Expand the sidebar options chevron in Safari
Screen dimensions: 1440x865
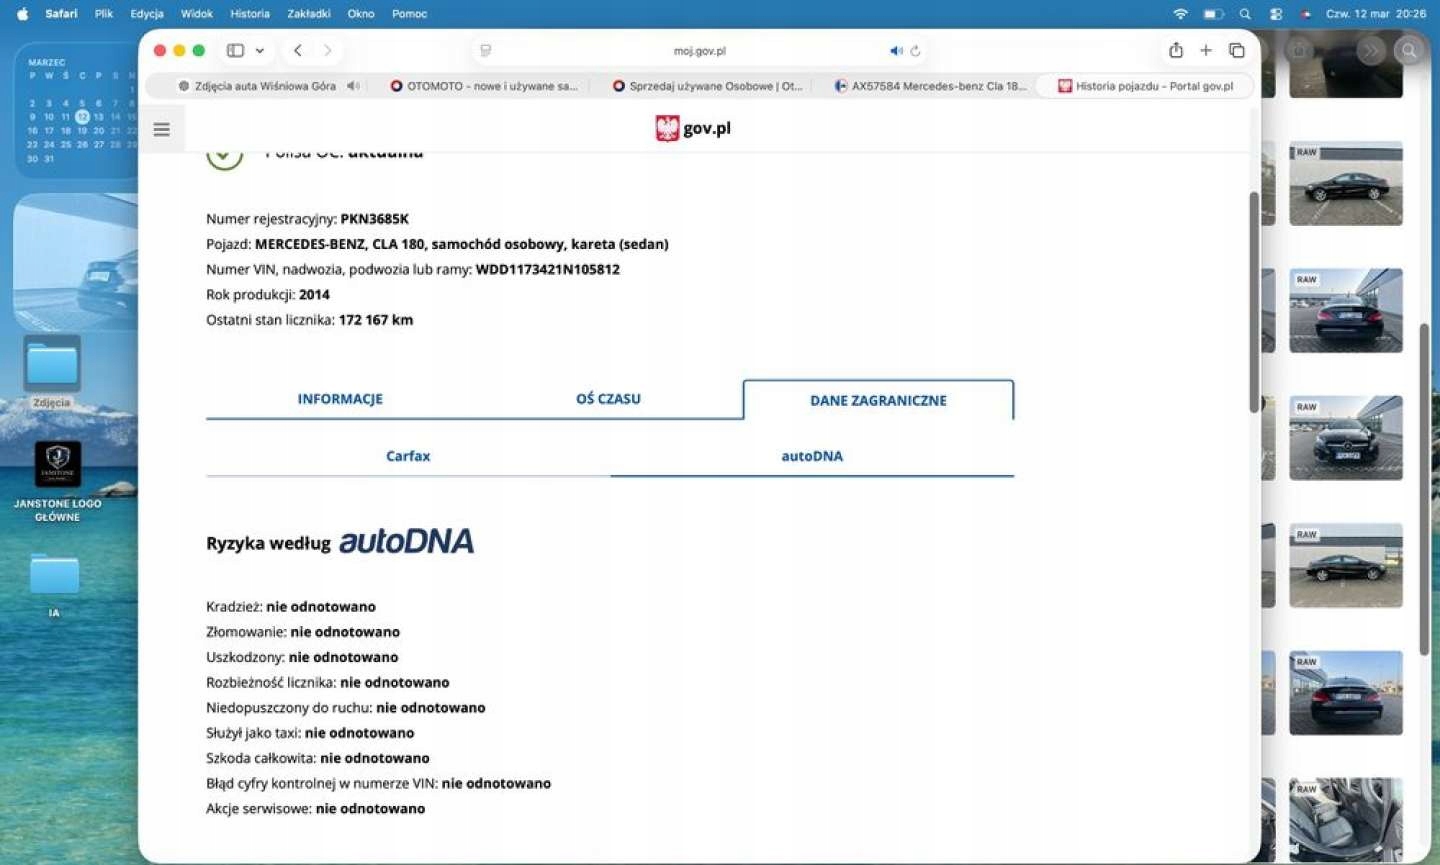pos(260,50)
